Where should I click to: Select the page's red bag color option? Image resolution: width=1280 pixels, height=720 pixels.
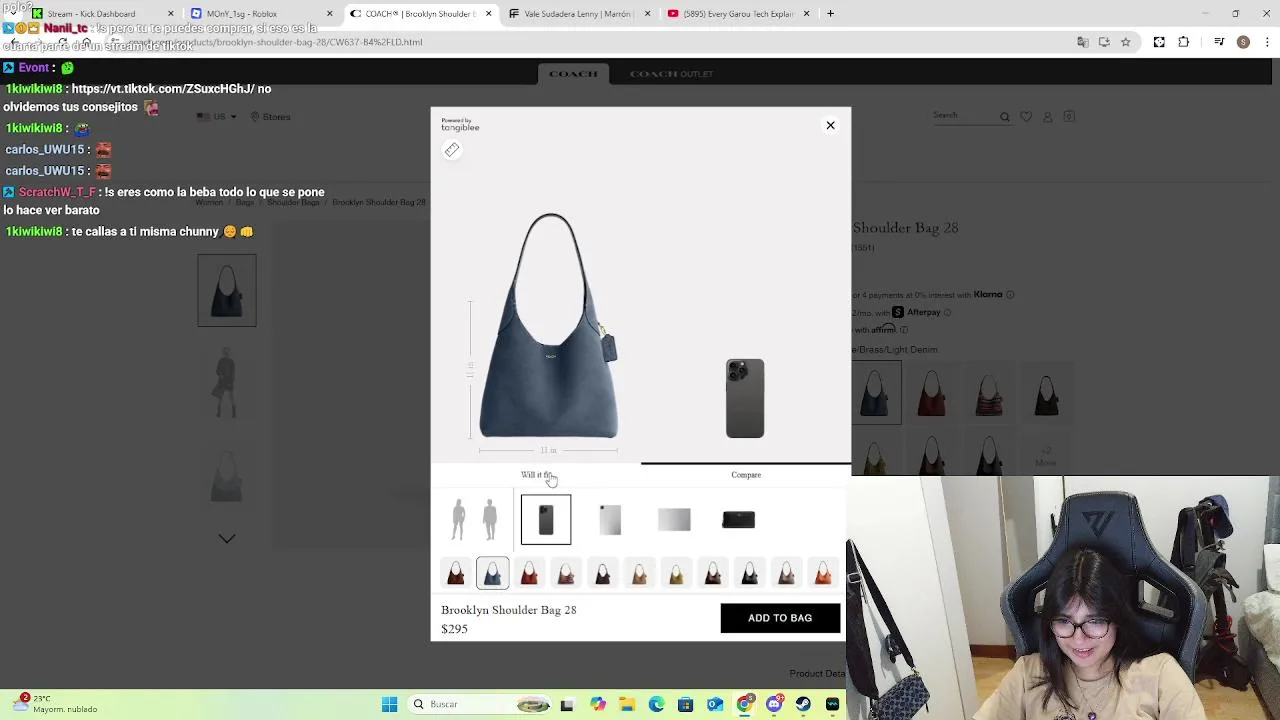932,393
